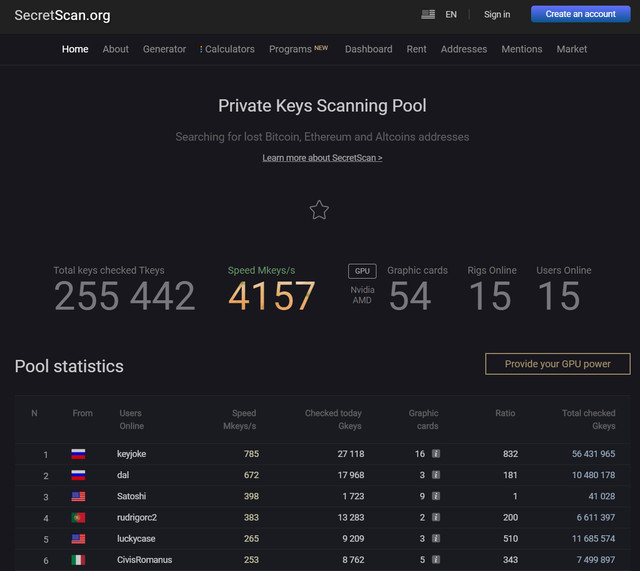Go to the Home menu item
Image resolution: width=640 pixels, height=571 pixels.
click(75, 49)
